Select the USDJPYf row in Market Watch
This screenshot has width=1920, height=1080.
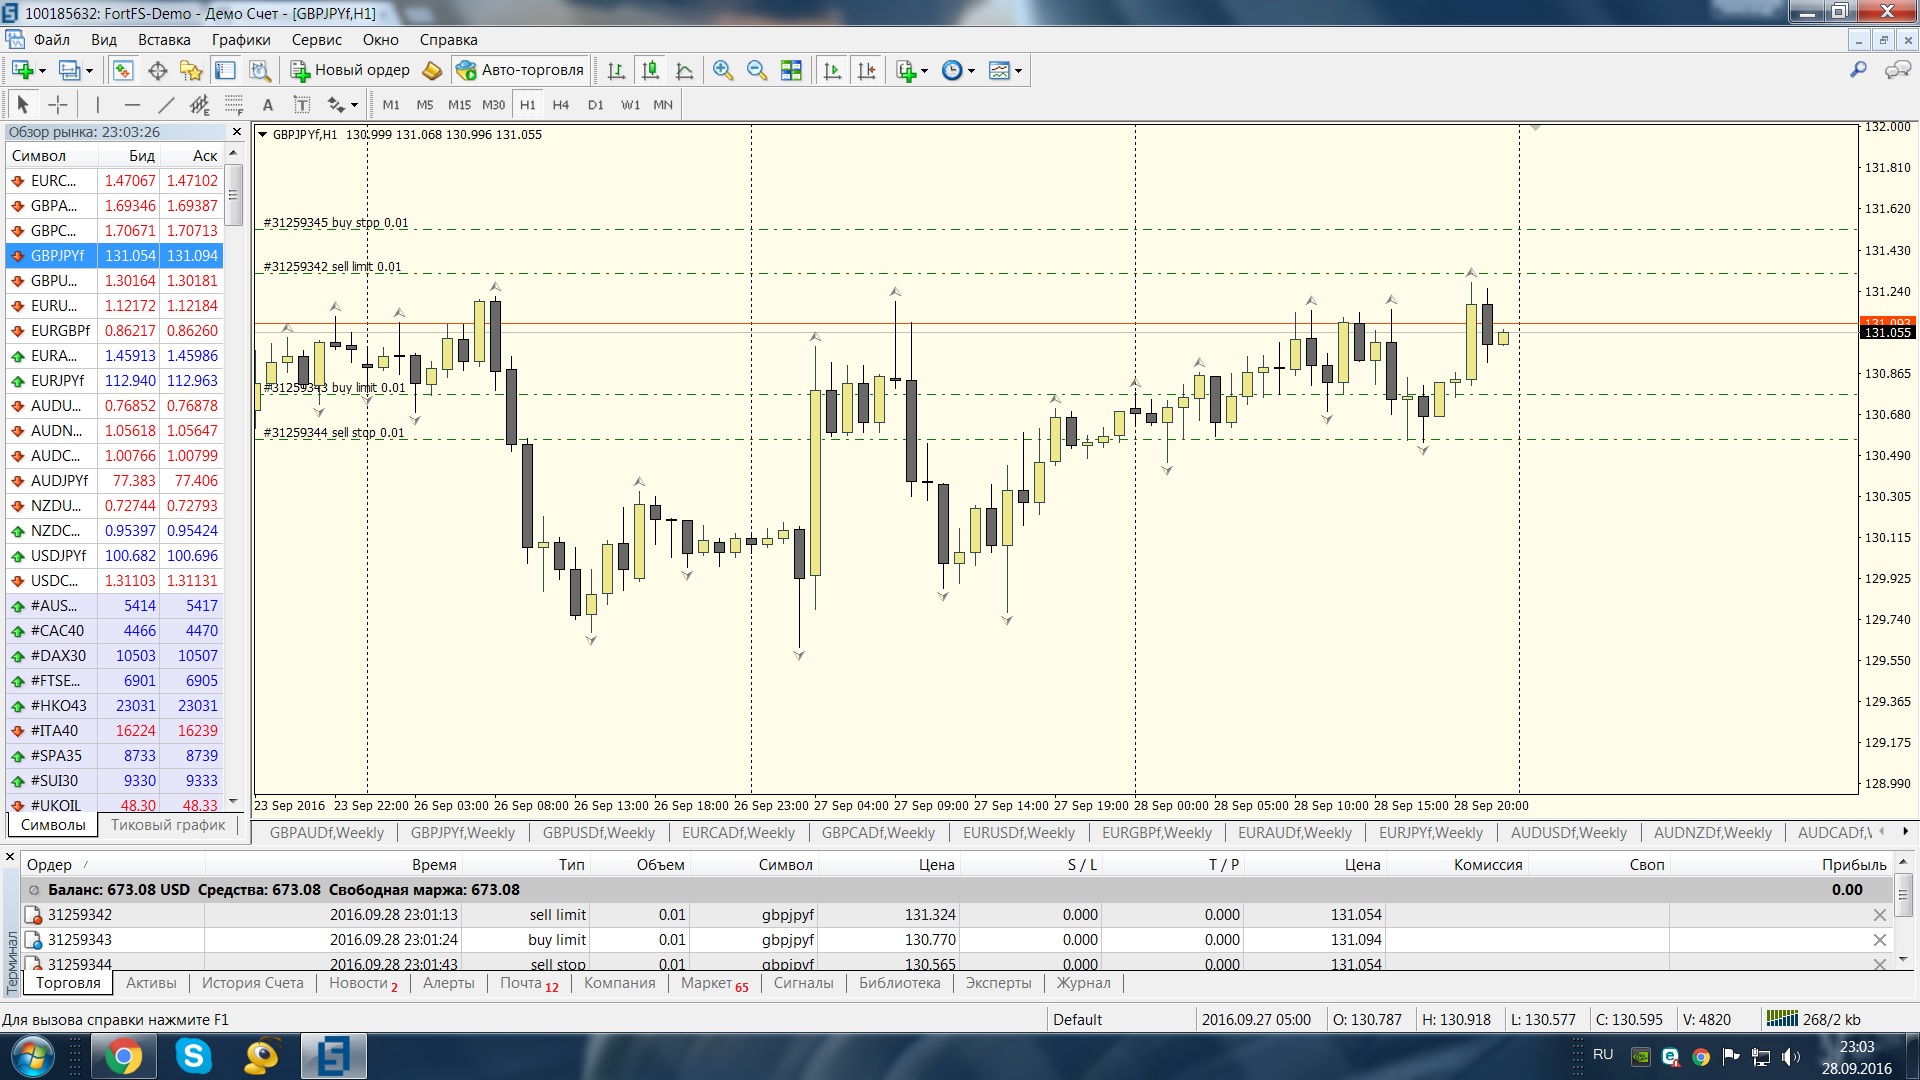point(114,556)
